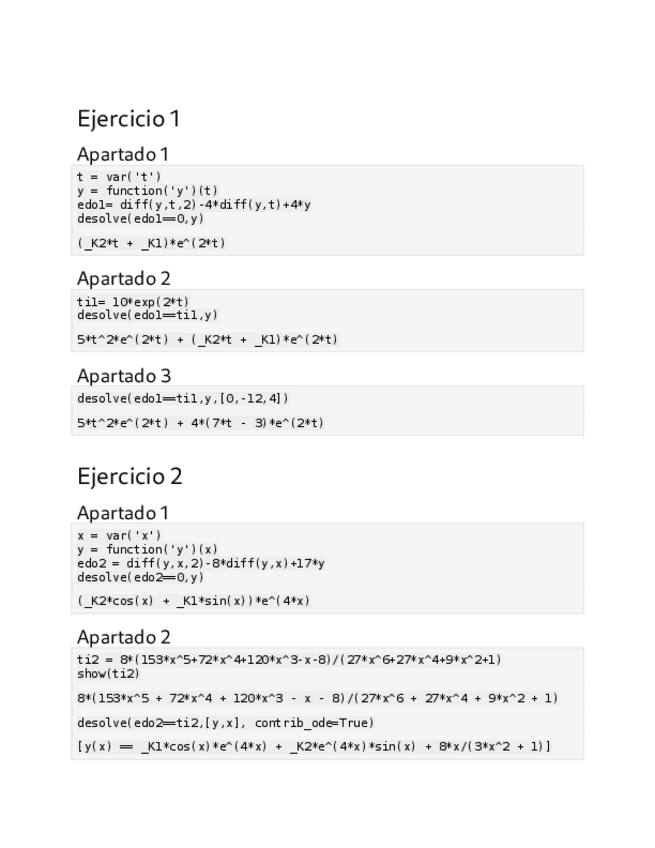The width and height of the screenshot is (655, 848).
Task: Click output 5*t^2*e^(2*t) + 4*(7*t - 3)*e^(2*t)
Action: (x=200, y=423)
